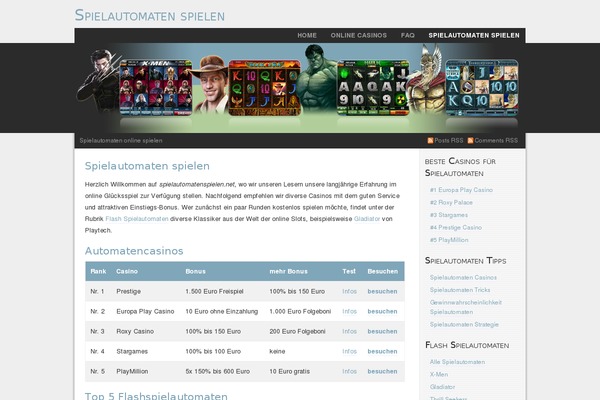Click the Comments RSS feed icon
Image resolution: width=600 pixels, height=400 pixels.
tap(470, 140)
